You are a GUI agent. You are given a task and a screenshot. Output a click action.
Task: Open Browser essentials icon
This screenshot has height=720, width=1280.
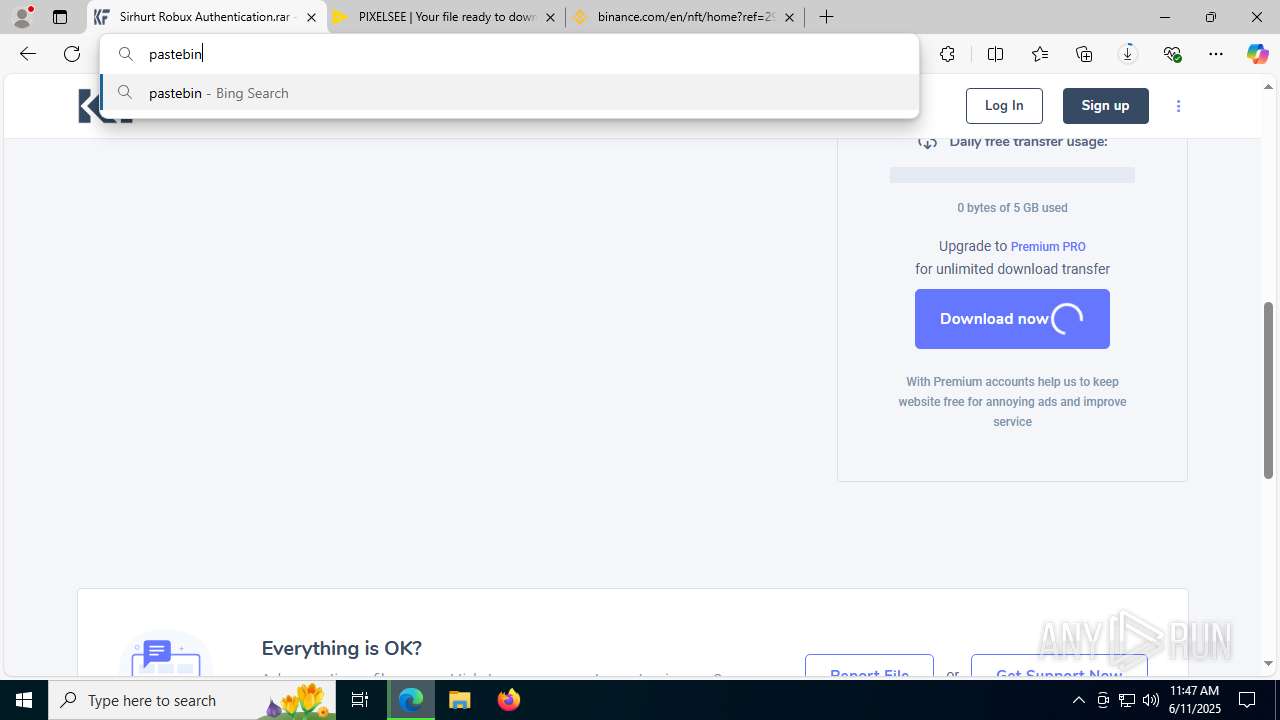(1172, 54)
